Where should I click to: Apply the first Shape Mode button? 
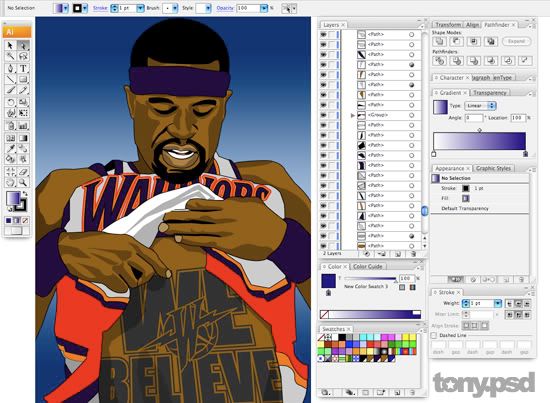coord(439,41)
